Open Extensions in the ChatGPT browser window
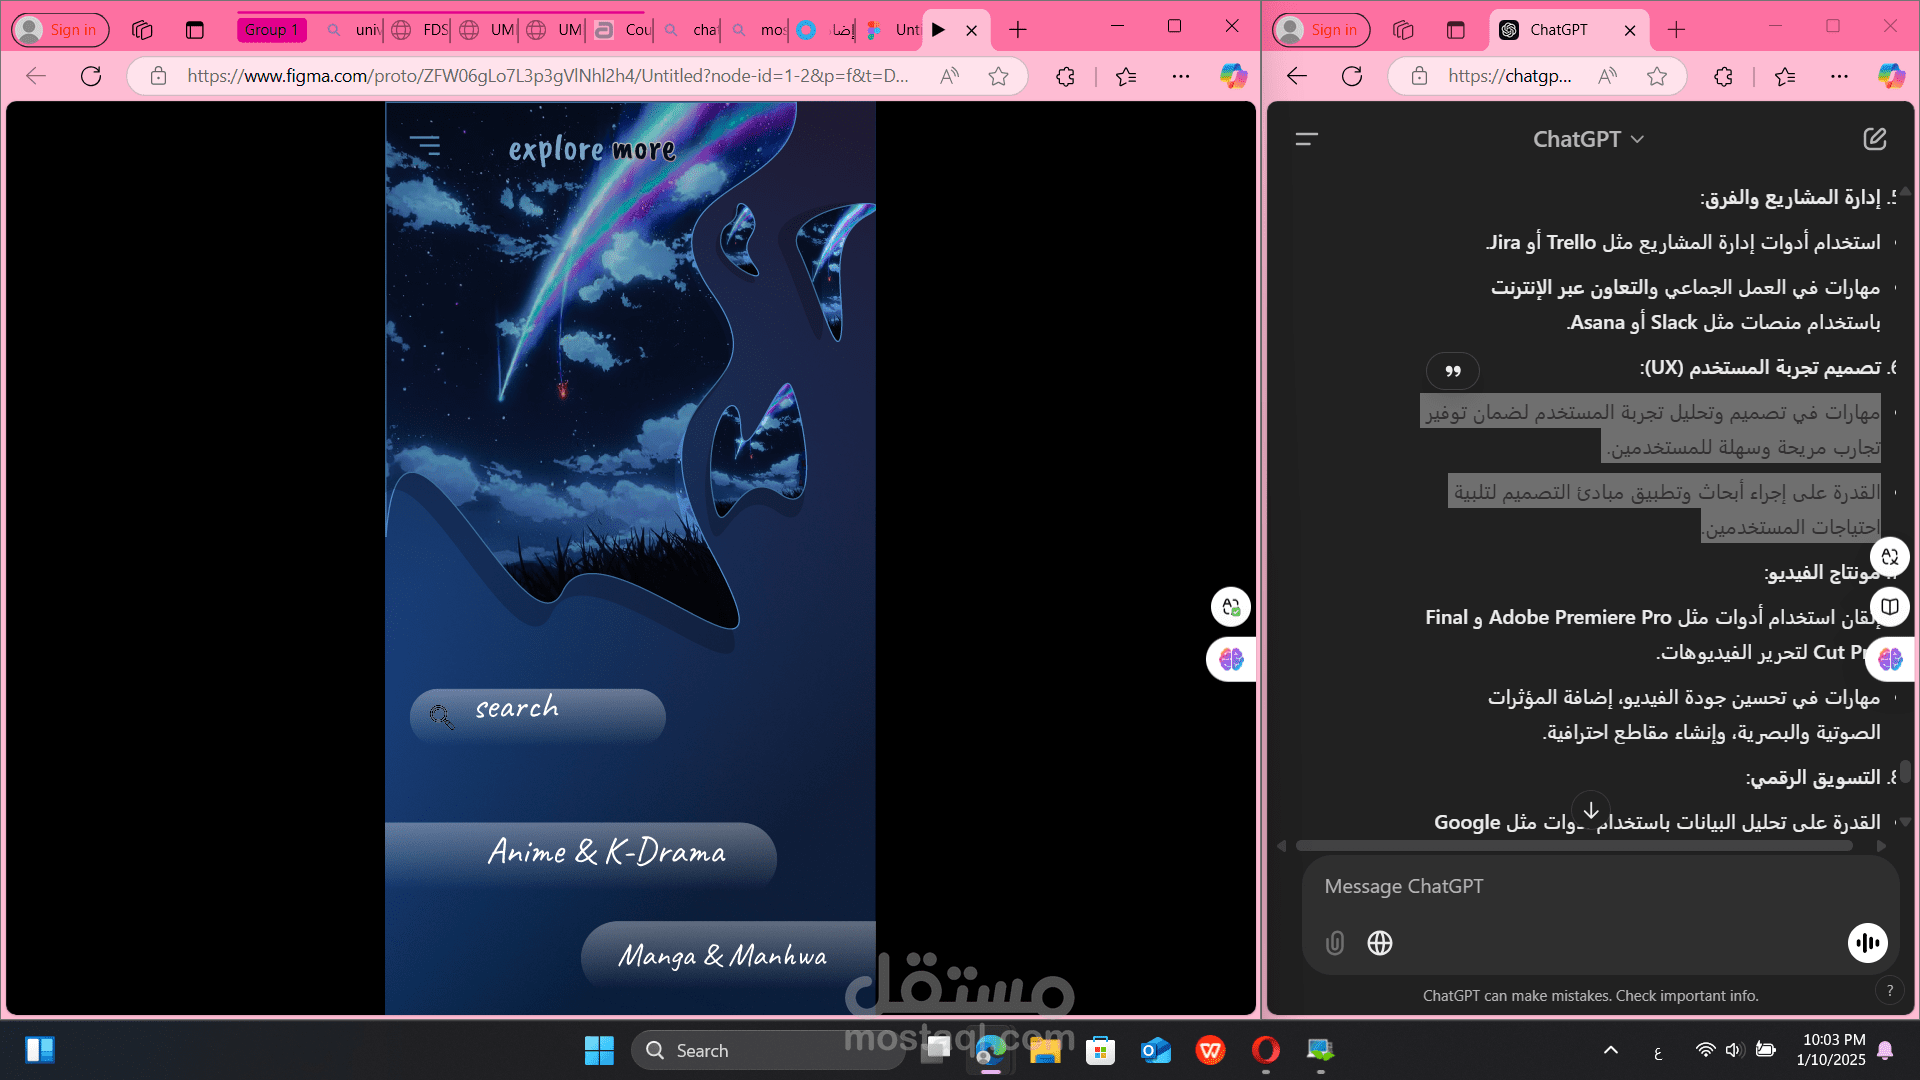Viewport: 1920px width, 1080px height. click(x=1723, y=76)
